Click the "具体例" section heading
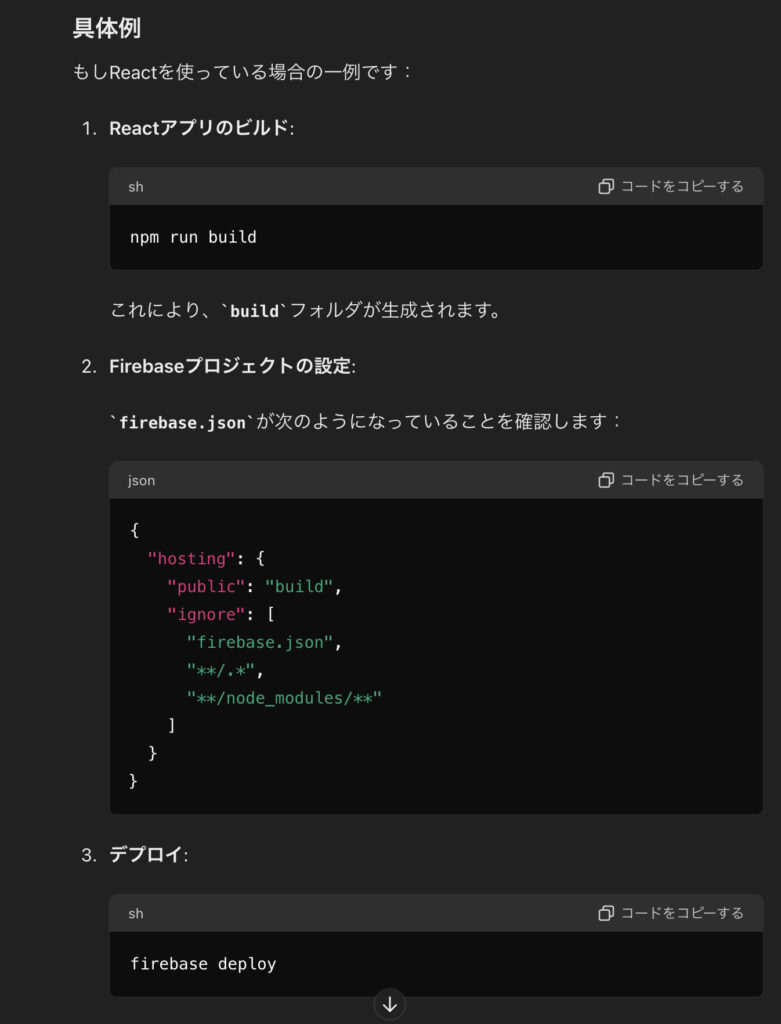This screenshot has height=1024, width=781. coord(107,28)
